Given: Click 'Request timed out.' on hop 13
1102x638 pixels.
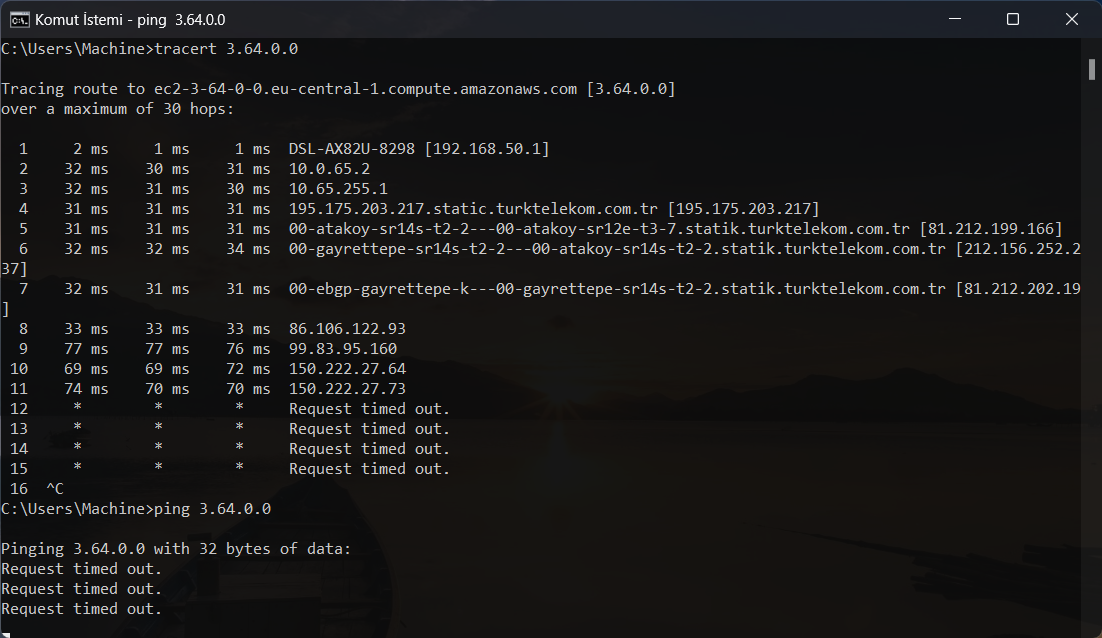Looking at the screenshot, I should (369, 429).
